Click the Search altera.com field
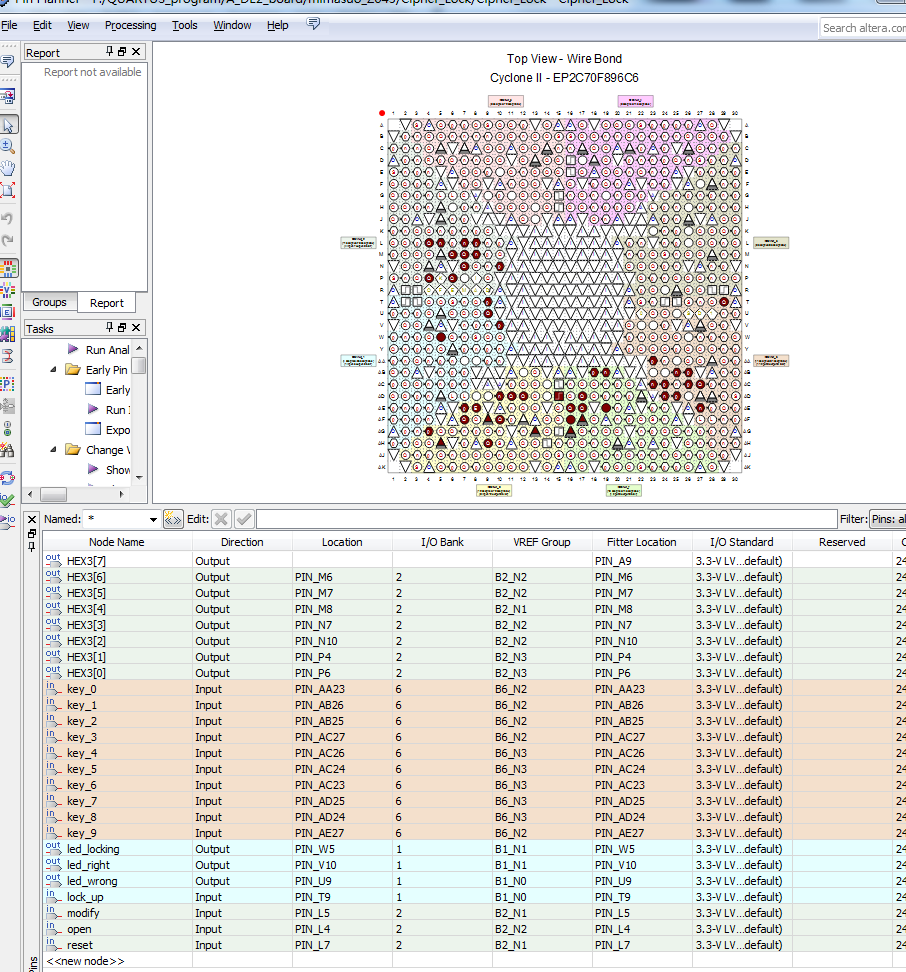Viewport: 906px width, 972px height. (x=862, y=28)
